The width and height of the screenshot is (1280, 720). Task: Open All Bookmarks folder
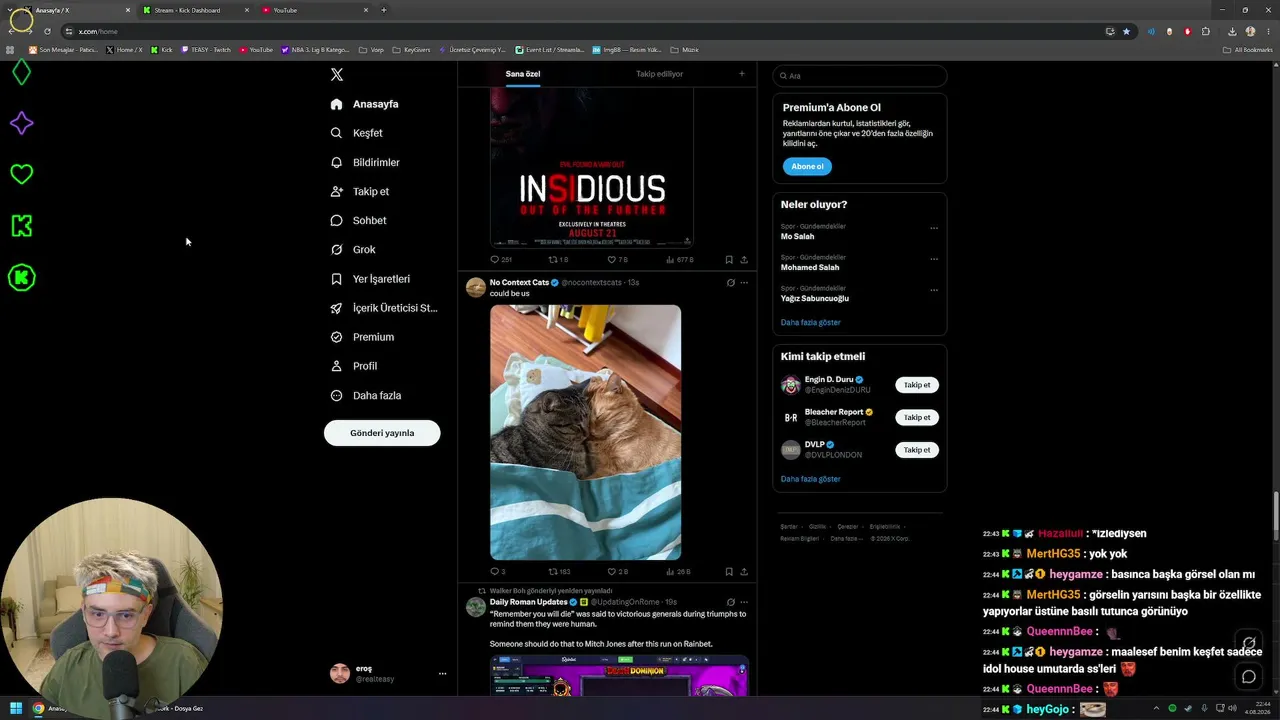pyautogui.click(x=1248, y=49)
